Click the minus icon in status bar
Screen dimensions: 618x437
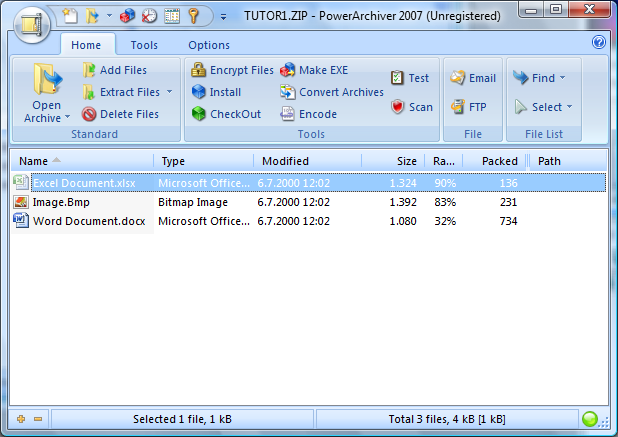[38, 419]
